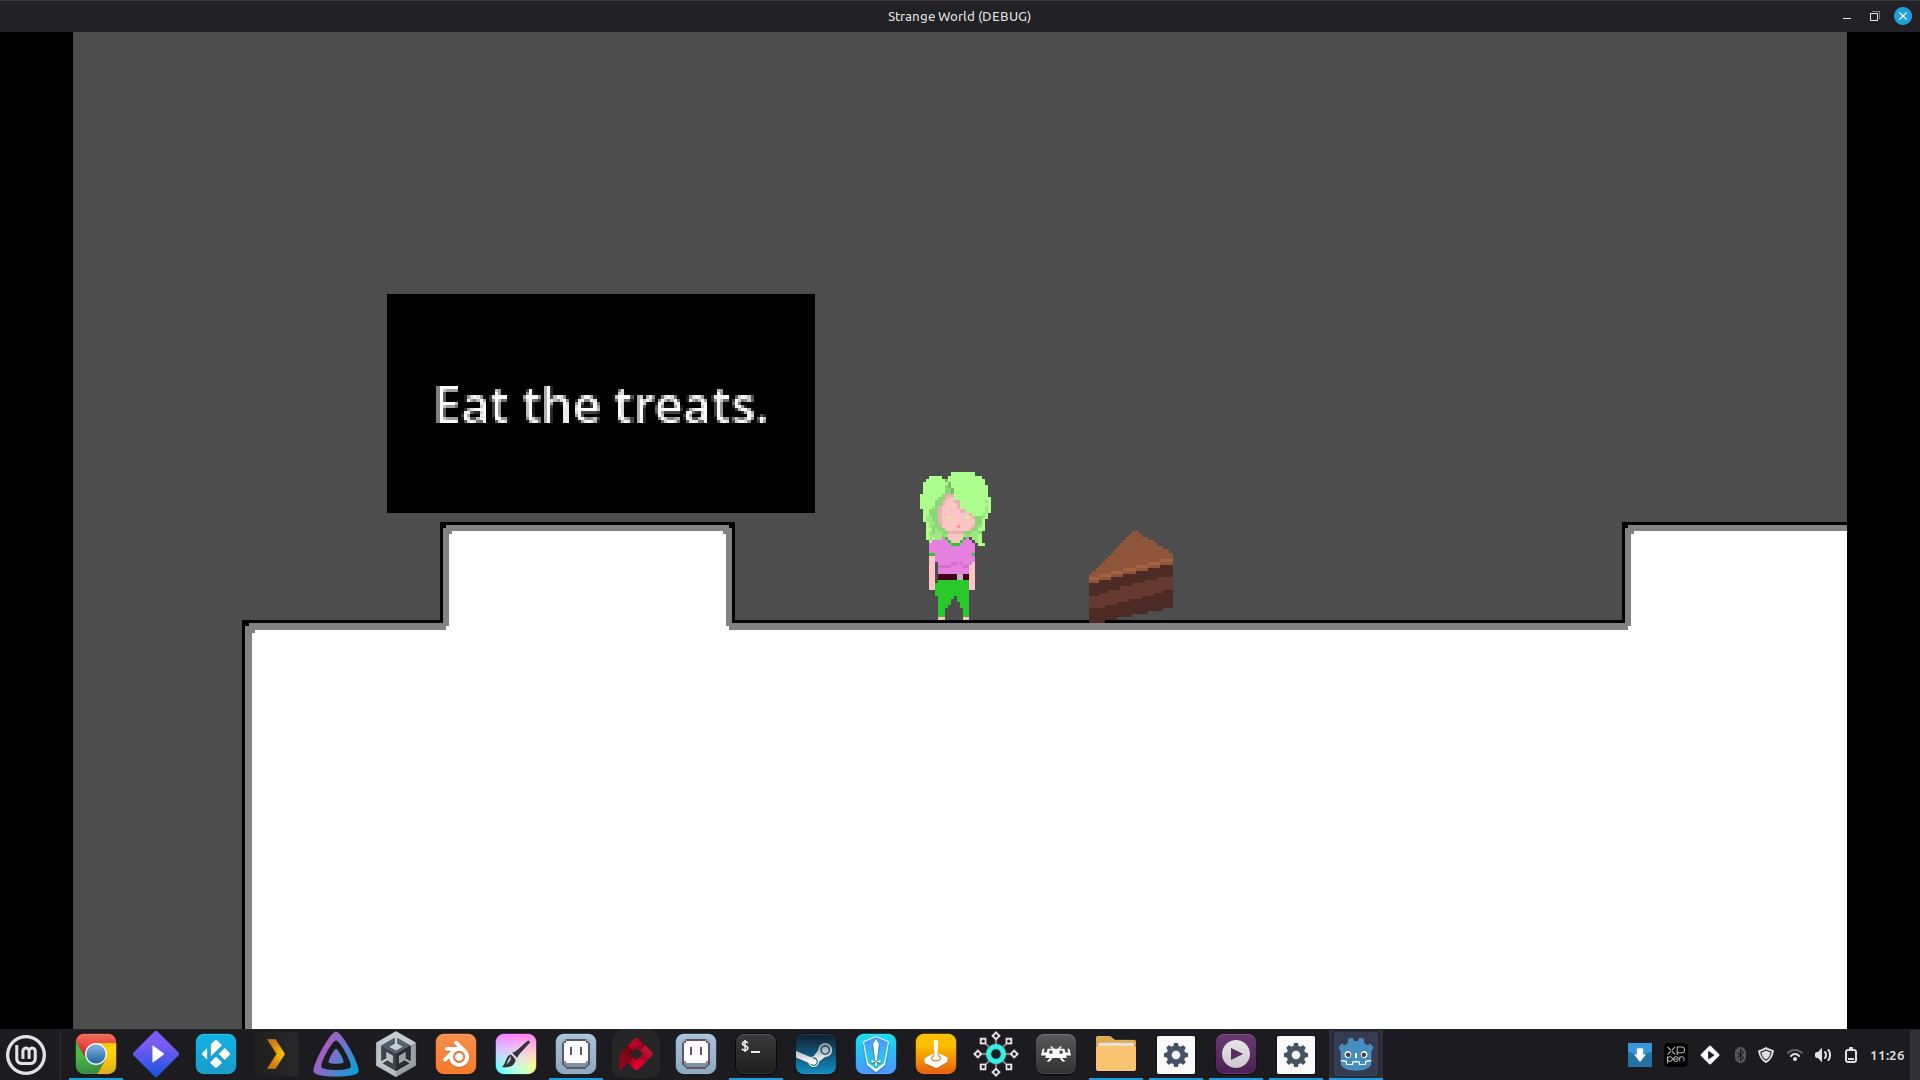This screenshot has height=1080, width=1920.
Task: Open the file manager folder icon
Action: [x=1116, y=1054]
